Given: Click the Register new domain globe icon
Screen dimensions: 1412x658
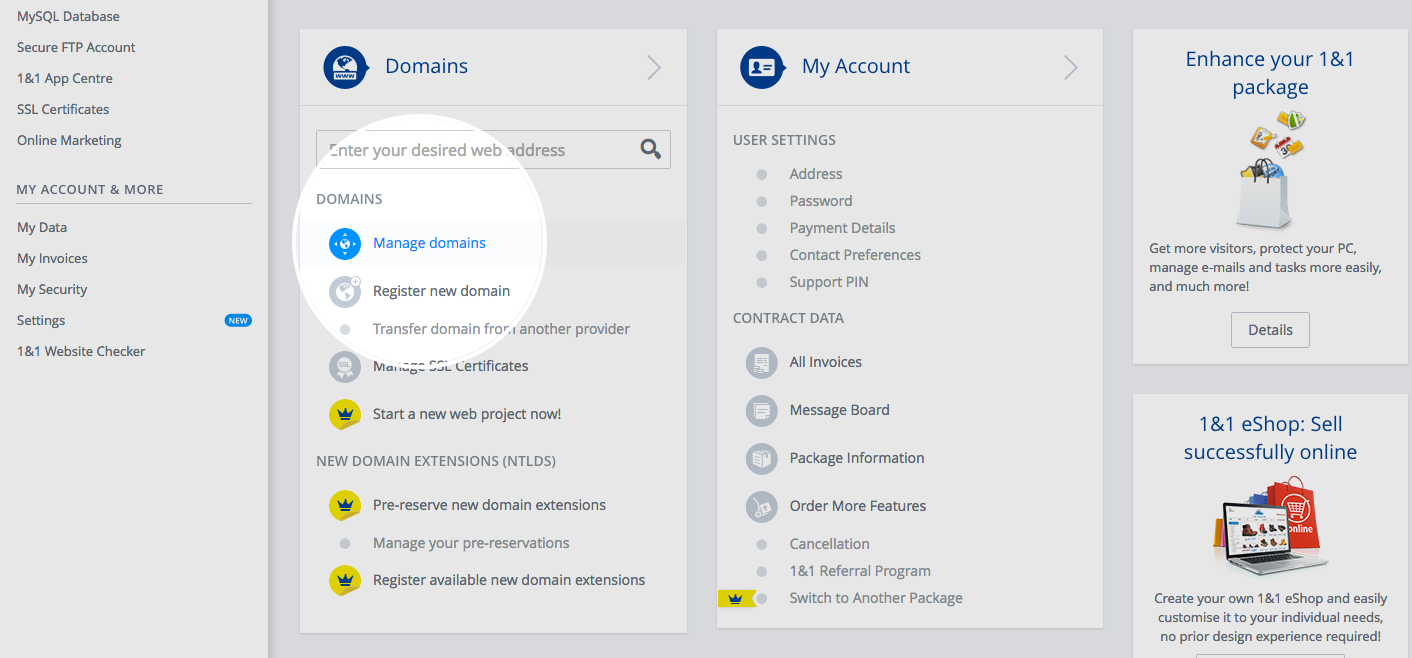Looking at the screenshot, I should point(345,291).
